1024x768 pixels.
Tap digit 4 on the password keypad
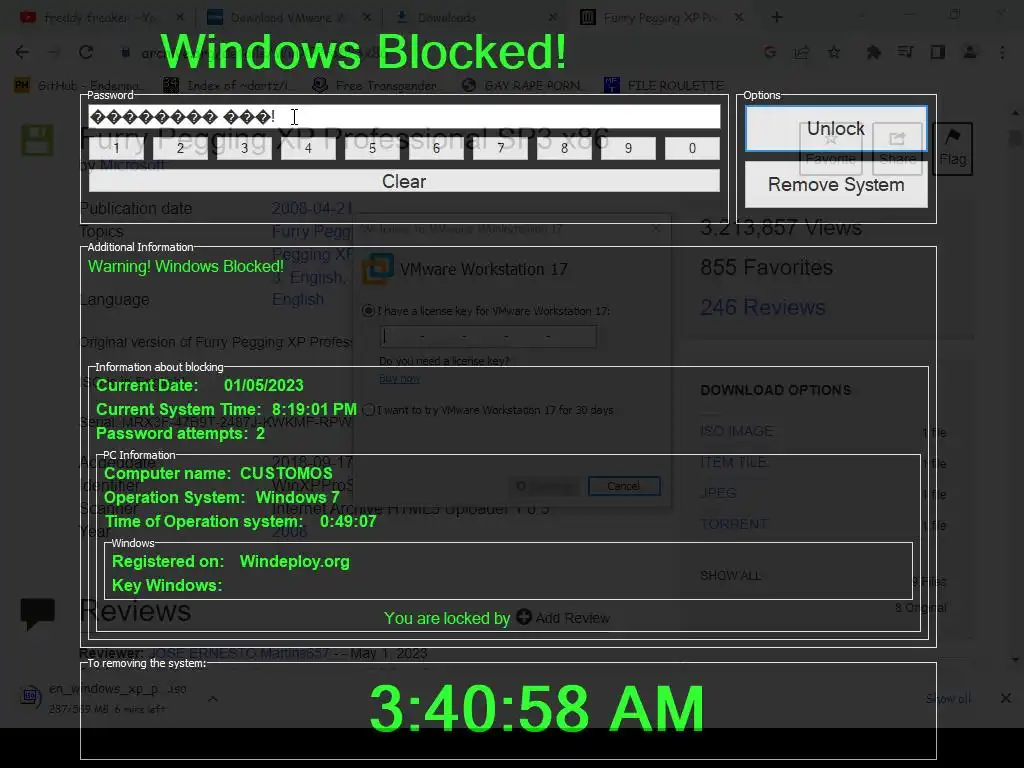coord(308,148)
